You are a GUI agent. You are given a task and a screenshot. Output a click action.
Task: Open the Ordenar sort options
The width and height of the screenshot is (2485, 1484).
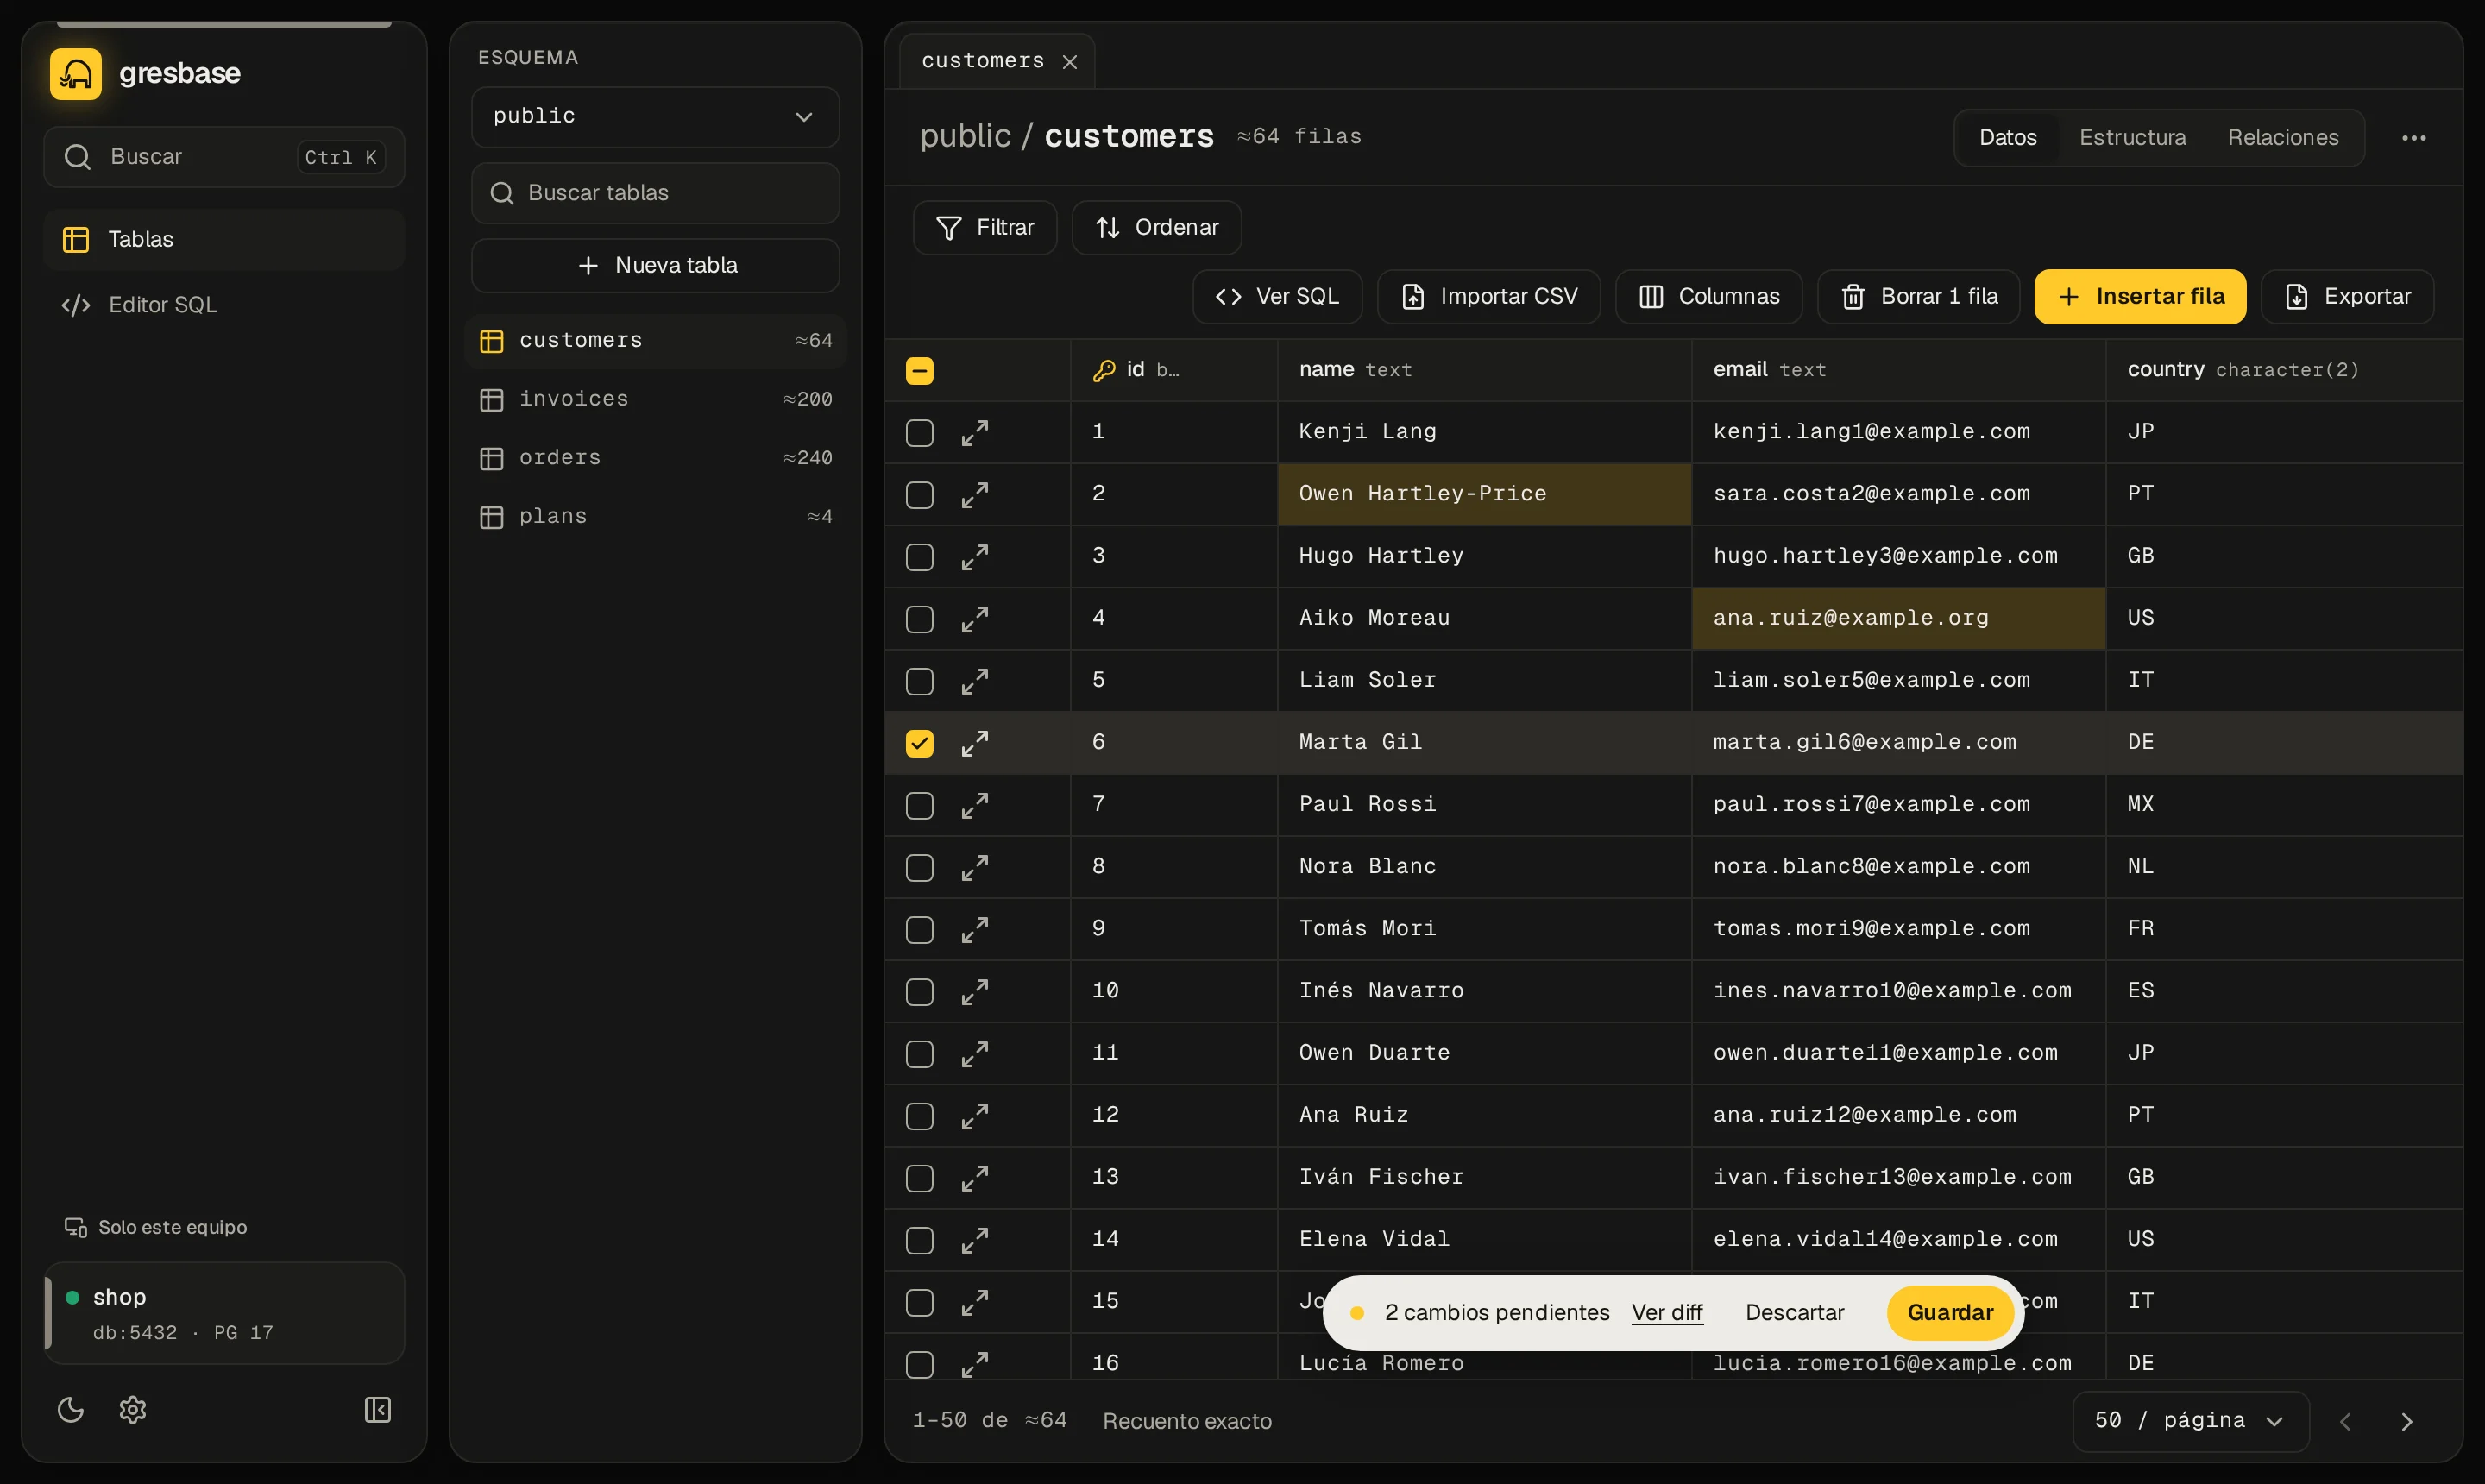coord(1157,228)
